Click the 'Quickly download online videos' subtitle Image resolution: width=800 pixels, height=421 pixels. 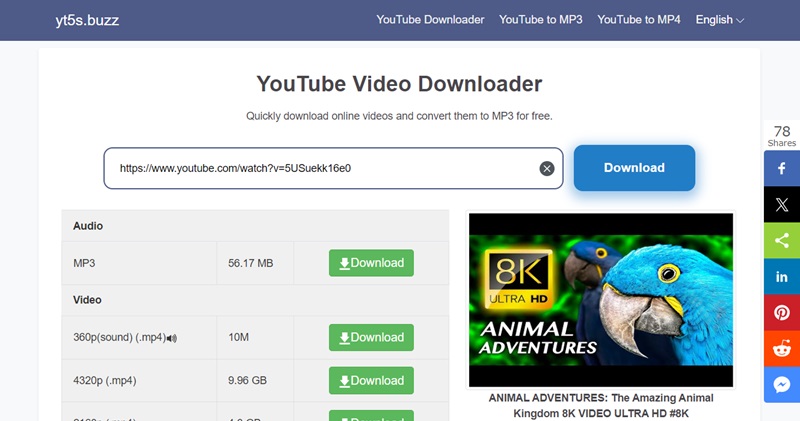click(399, 116)
